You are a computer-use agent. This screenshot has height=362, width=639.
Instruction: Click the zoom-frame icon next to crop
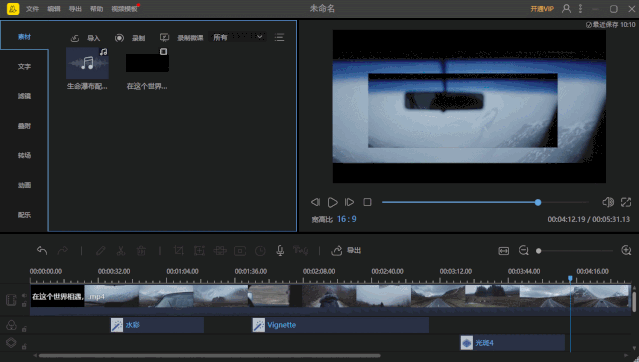click(x=199, y=250)
